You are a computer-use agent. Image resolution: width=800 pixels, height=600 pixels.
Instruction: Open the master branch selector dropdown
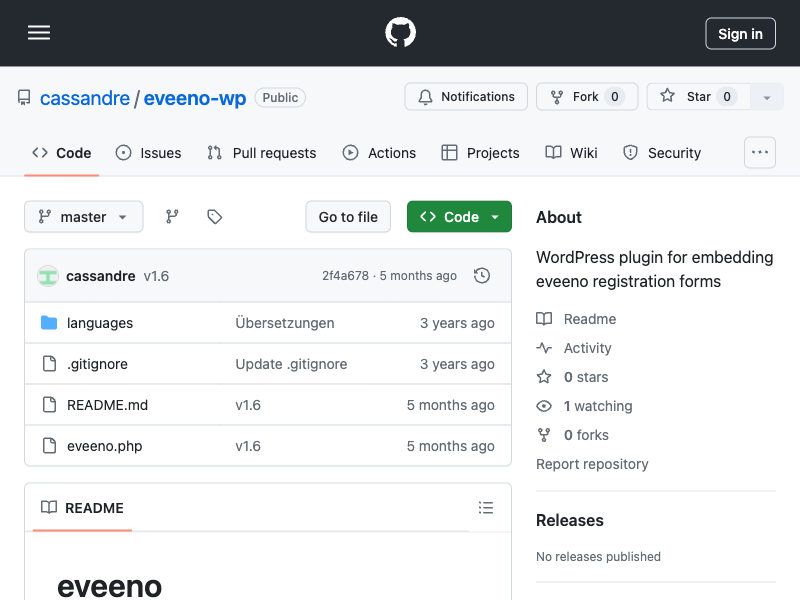(84, 217)
